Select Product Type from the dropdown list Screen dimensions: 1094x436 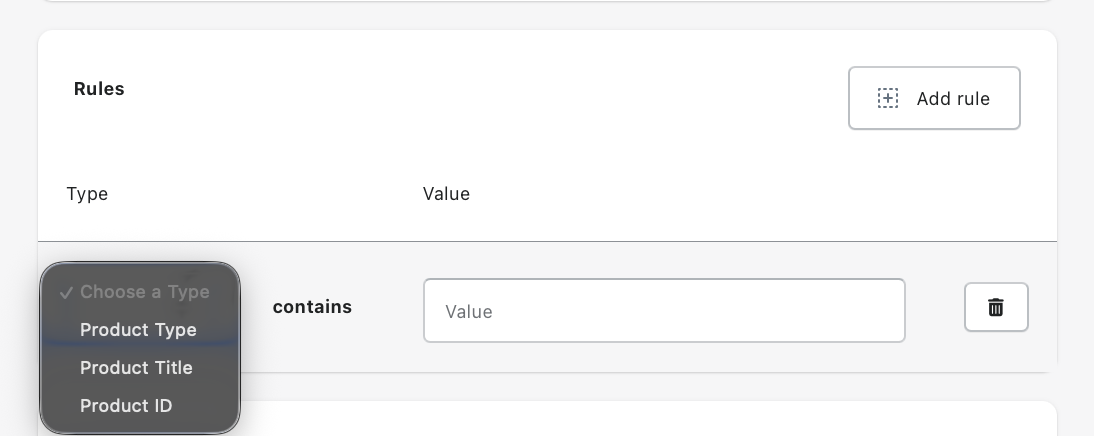(x=140, y=330)
